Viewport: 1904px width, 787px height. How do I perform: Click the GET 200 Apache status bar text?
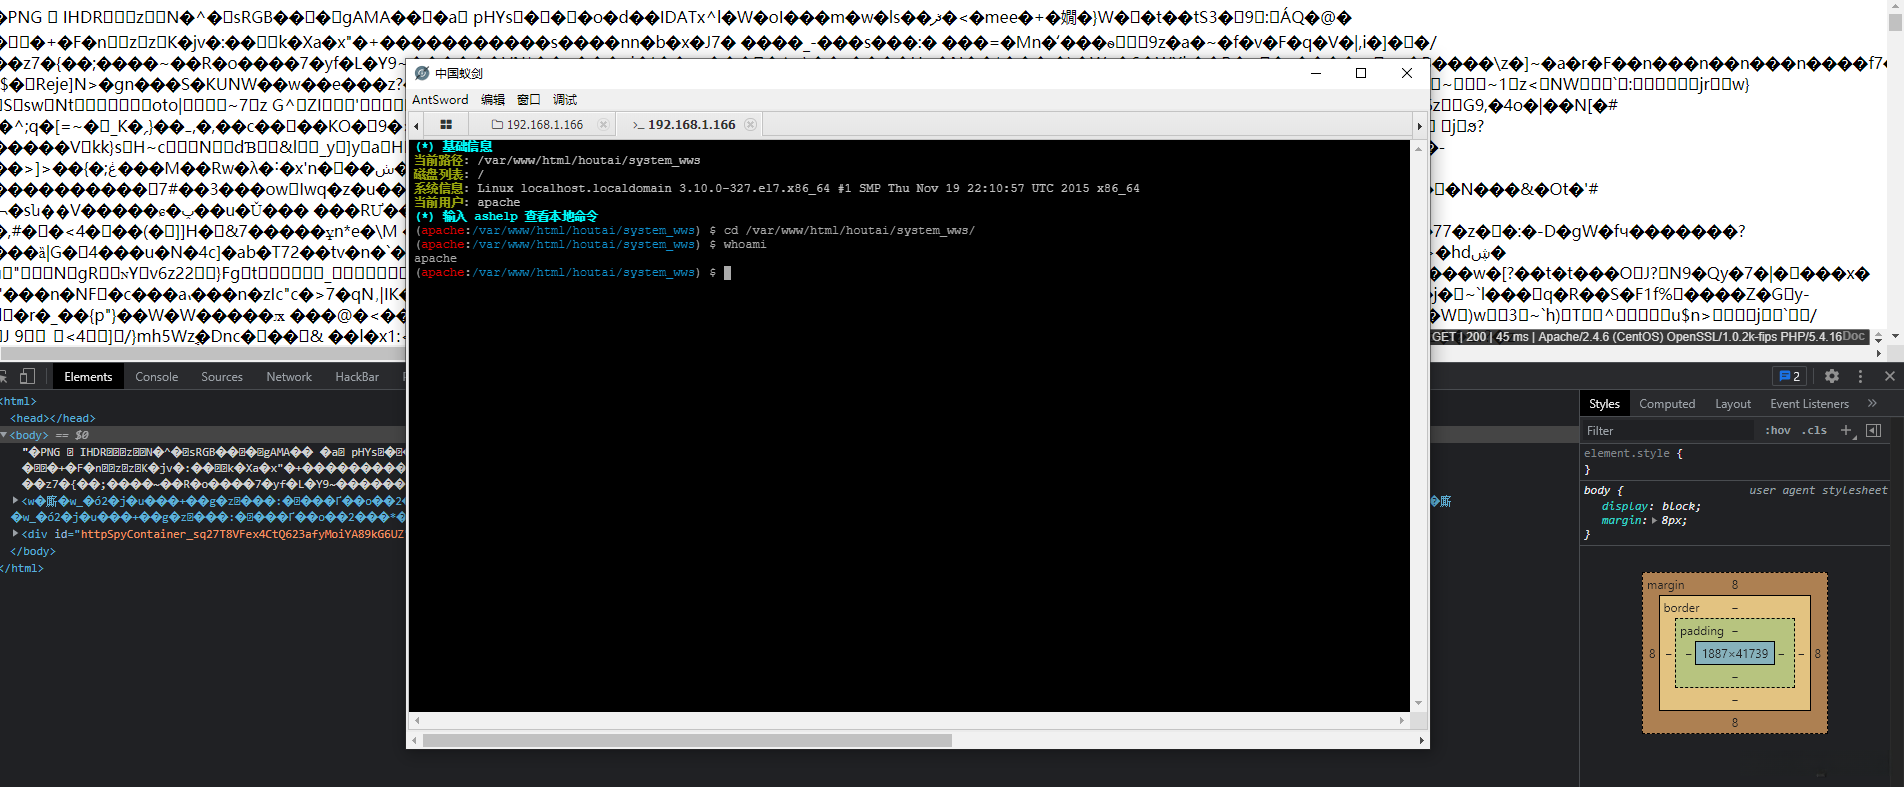(x=1636, y=337)
